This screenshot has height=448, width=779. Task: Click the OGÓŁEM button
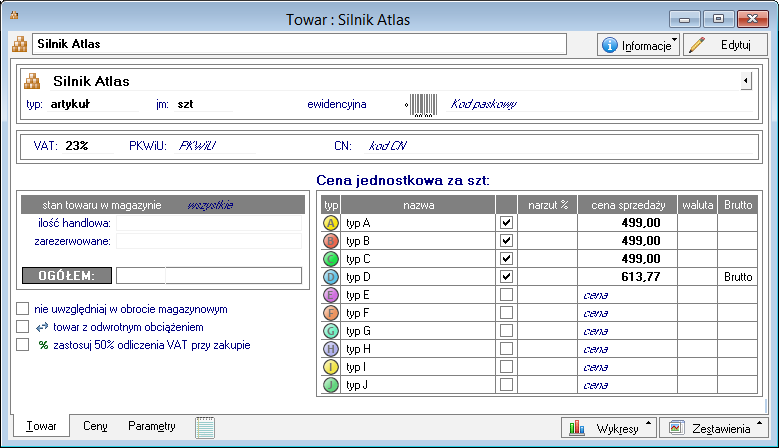(67, 276)
